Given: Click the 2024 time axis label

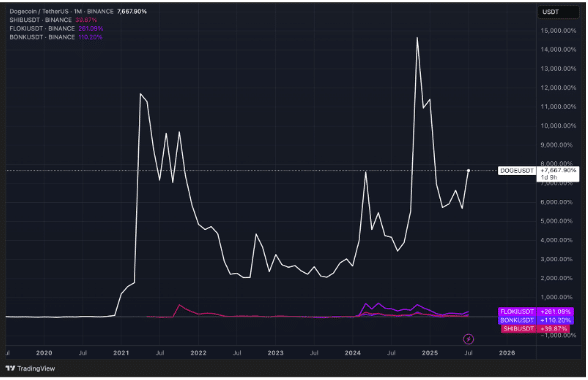Looking at the screenshot, I should [x=352, y=353].
